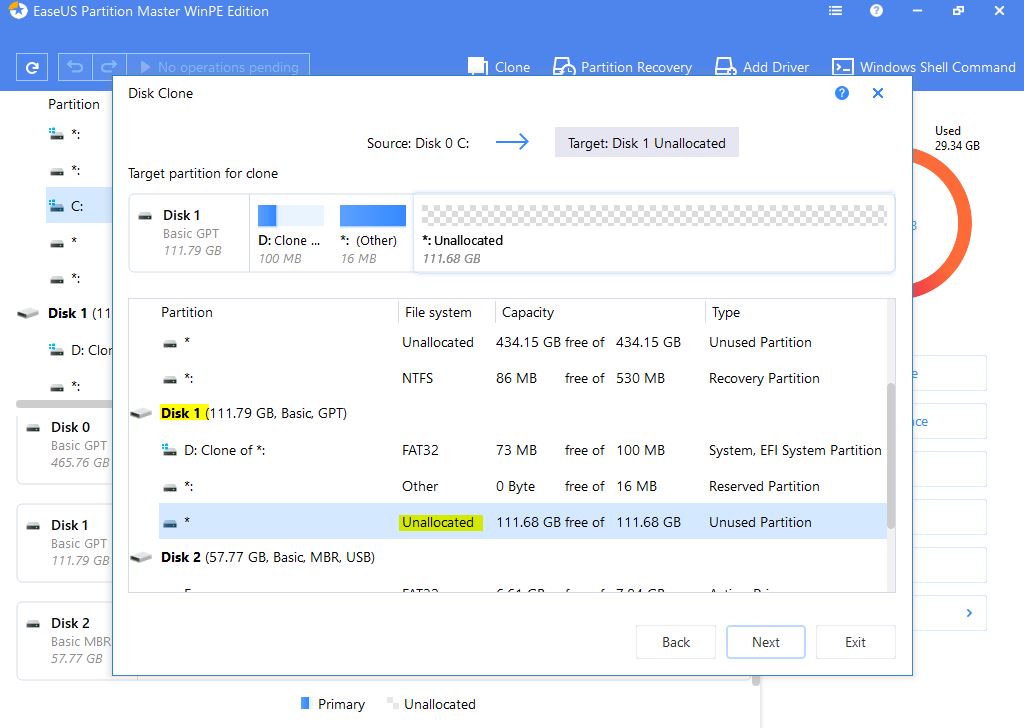Screen dimensions: 1024x728
Task: Open Partition Recovery from toolbar
Action: coord(623,67)
